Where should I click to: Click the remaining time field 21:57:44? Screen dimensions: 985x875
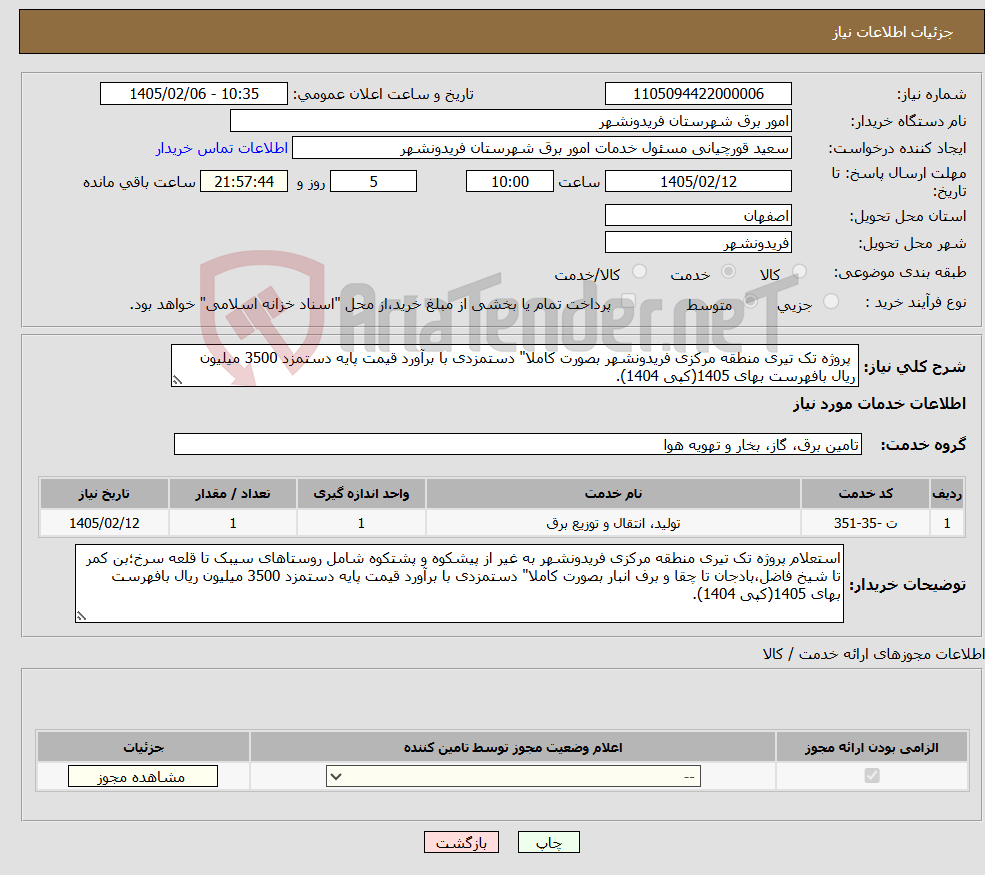click(x=244, y=182)
